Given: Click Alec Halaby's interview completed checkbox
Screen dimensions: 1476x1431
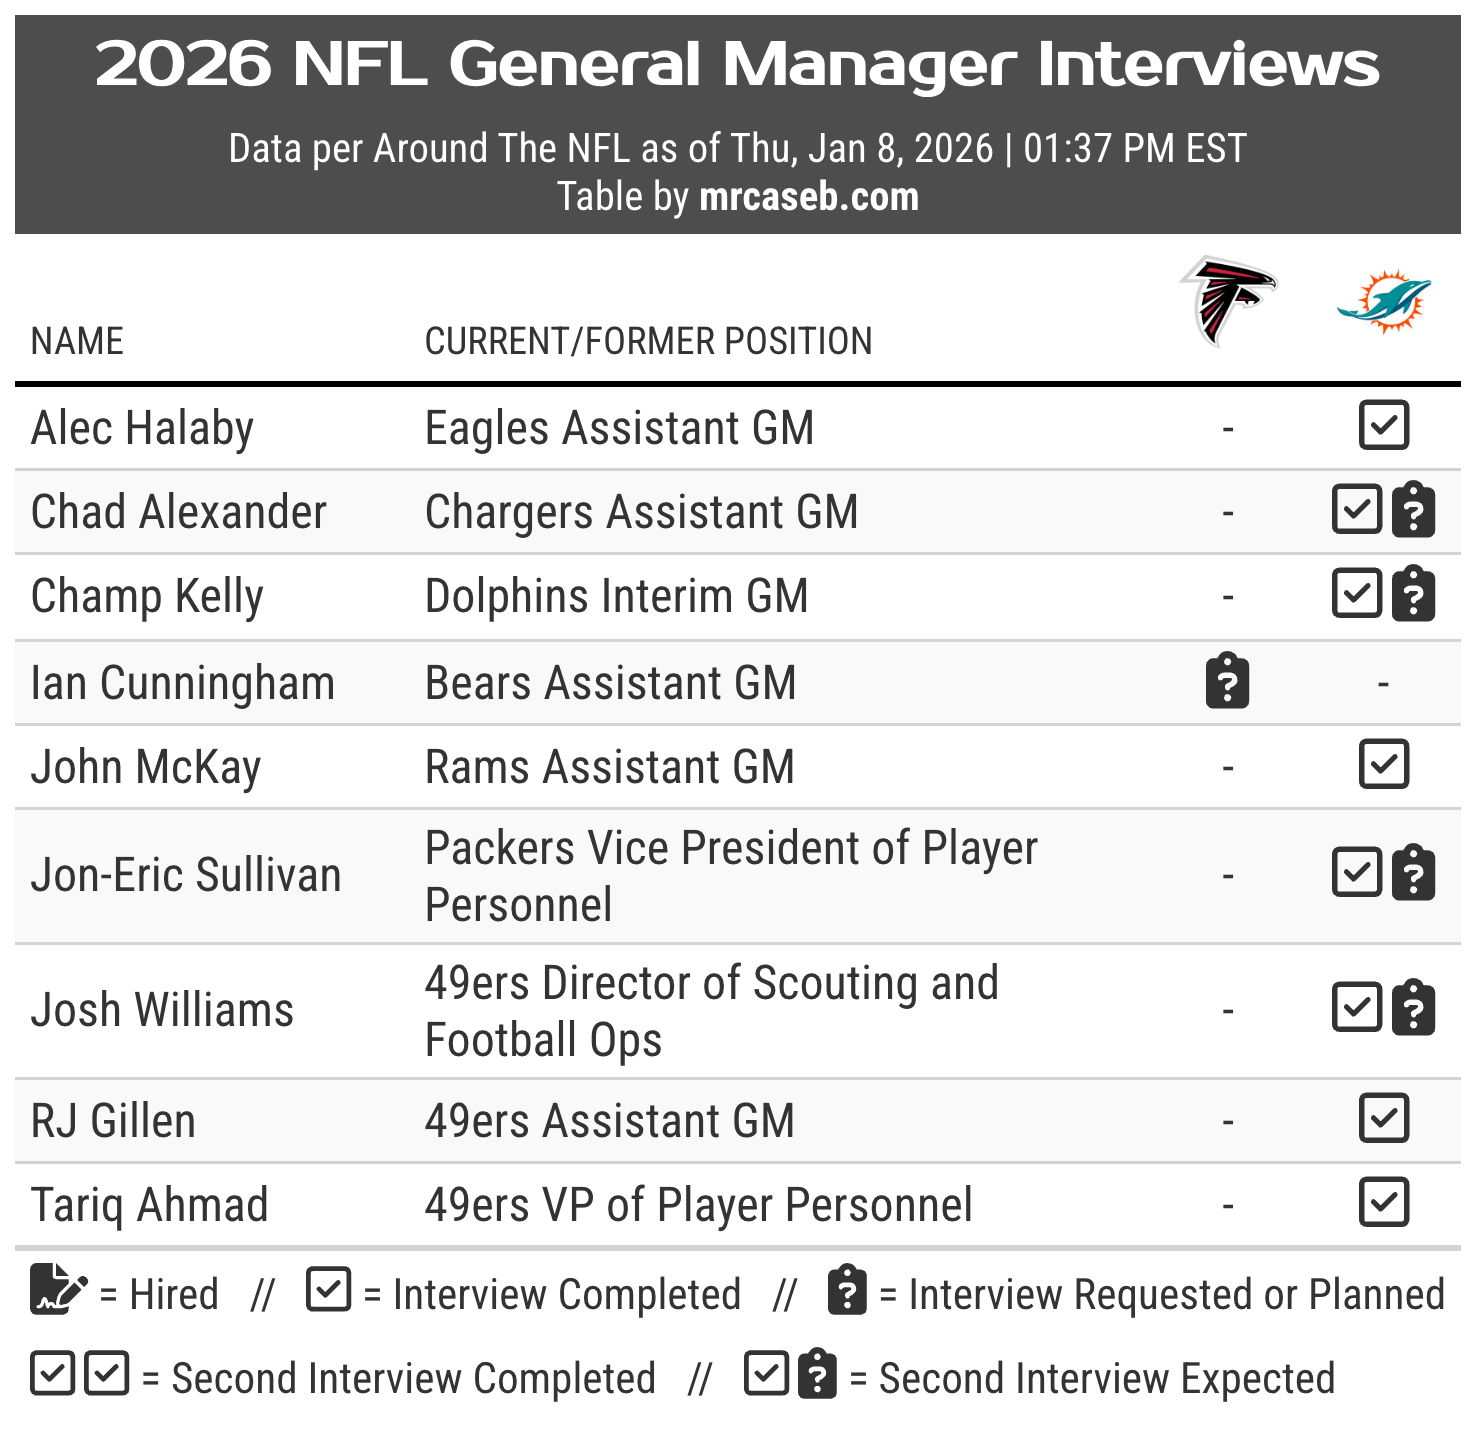Looking at the screenshot, I should tap(1384, 425).
